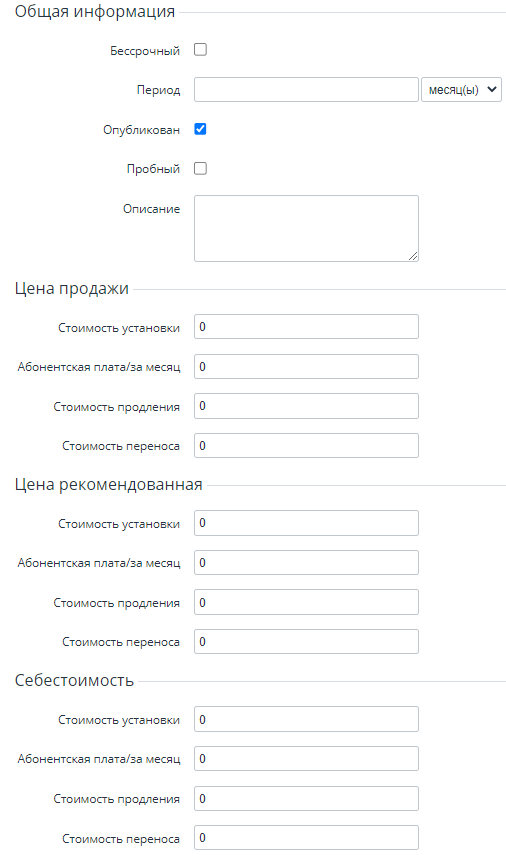Select Стоимость продления field under Цена рекомендованная
The image size is (506, 856).
point(306,602)
